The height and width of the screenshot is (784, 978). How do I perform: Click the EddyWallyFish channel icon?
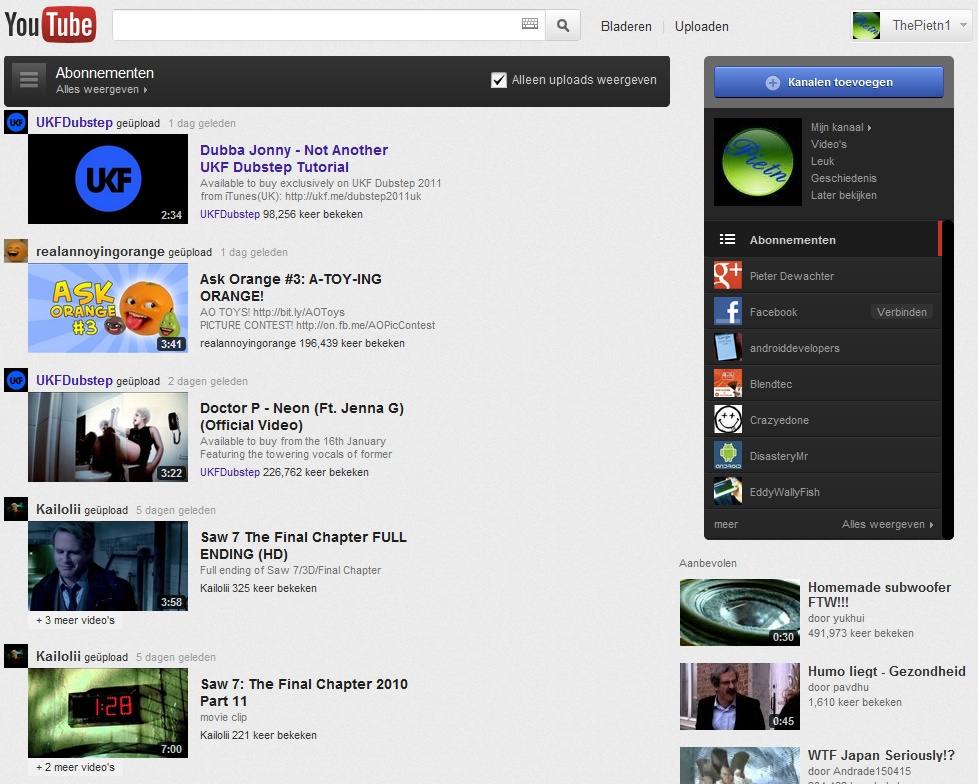(x=728, y=491)
